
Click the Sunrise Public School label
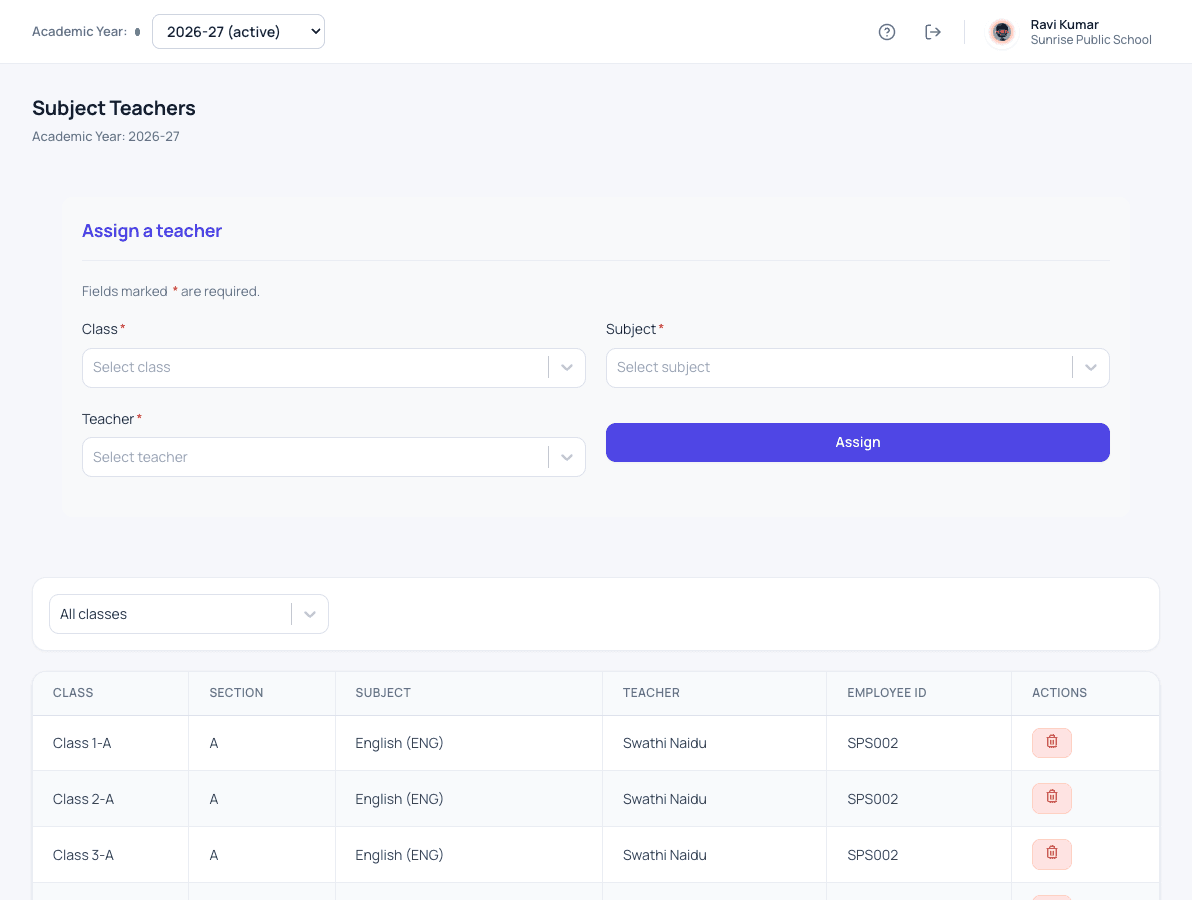(1091, 40)
